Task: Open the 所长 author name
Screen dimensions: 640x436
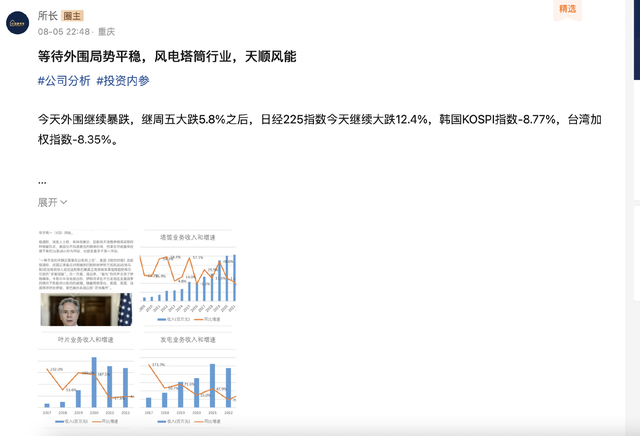Action: [48, 16]
